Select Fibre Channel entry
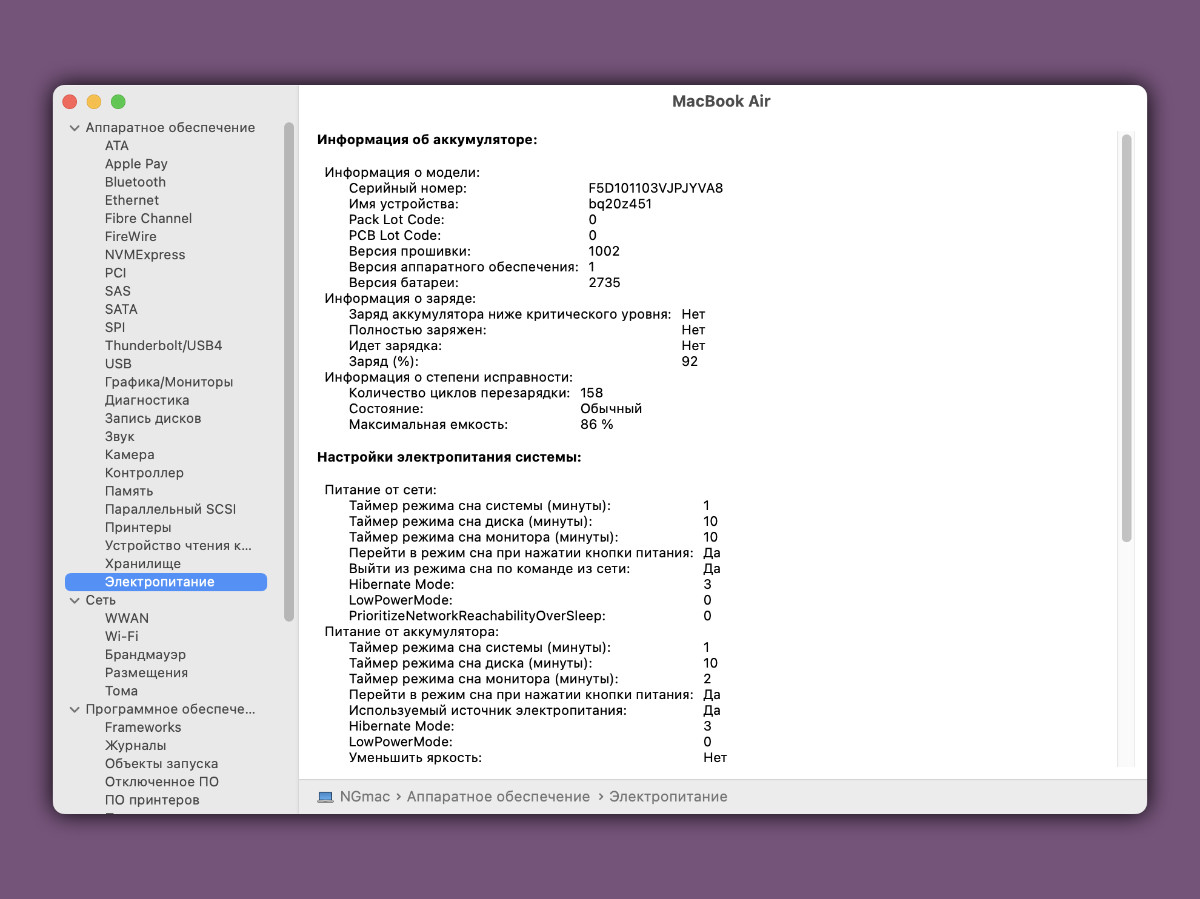 click(148, 218)
